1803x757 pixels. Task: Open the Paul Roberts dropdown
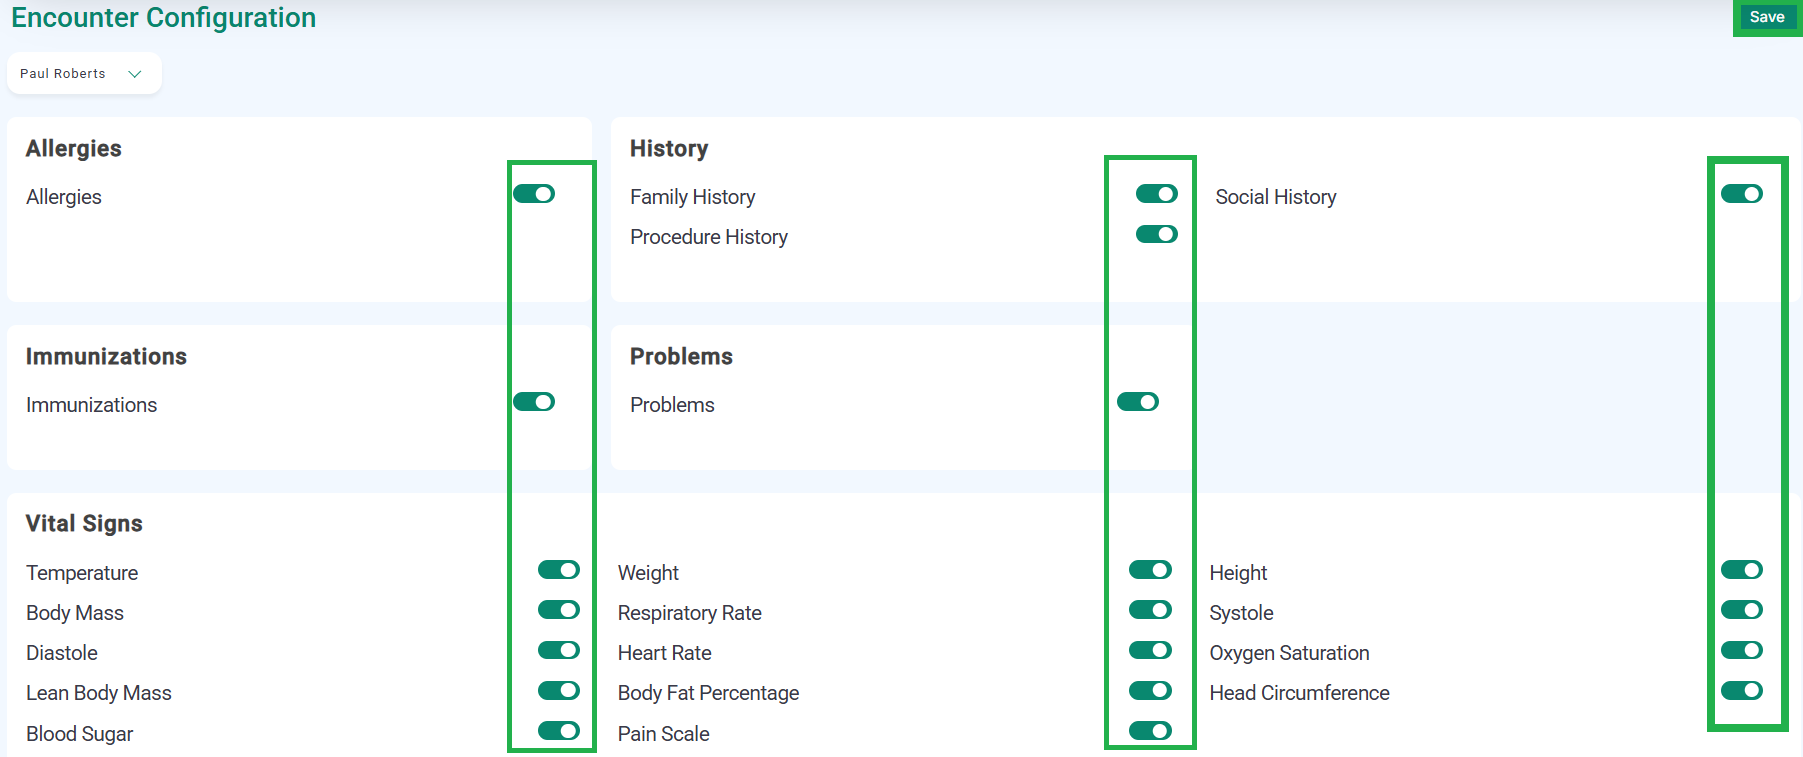(x=84, y=74)
